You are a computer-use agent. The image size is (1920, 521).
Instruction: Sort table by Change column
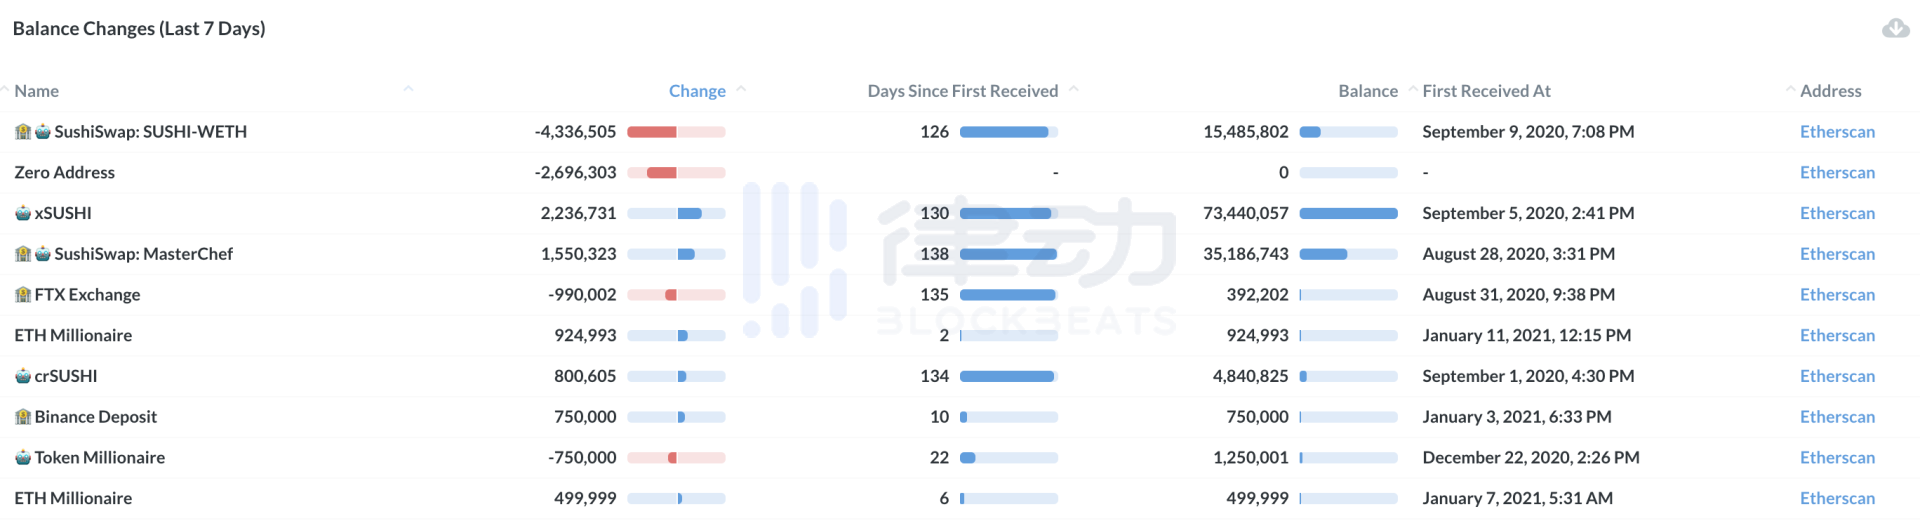point(697,91)
